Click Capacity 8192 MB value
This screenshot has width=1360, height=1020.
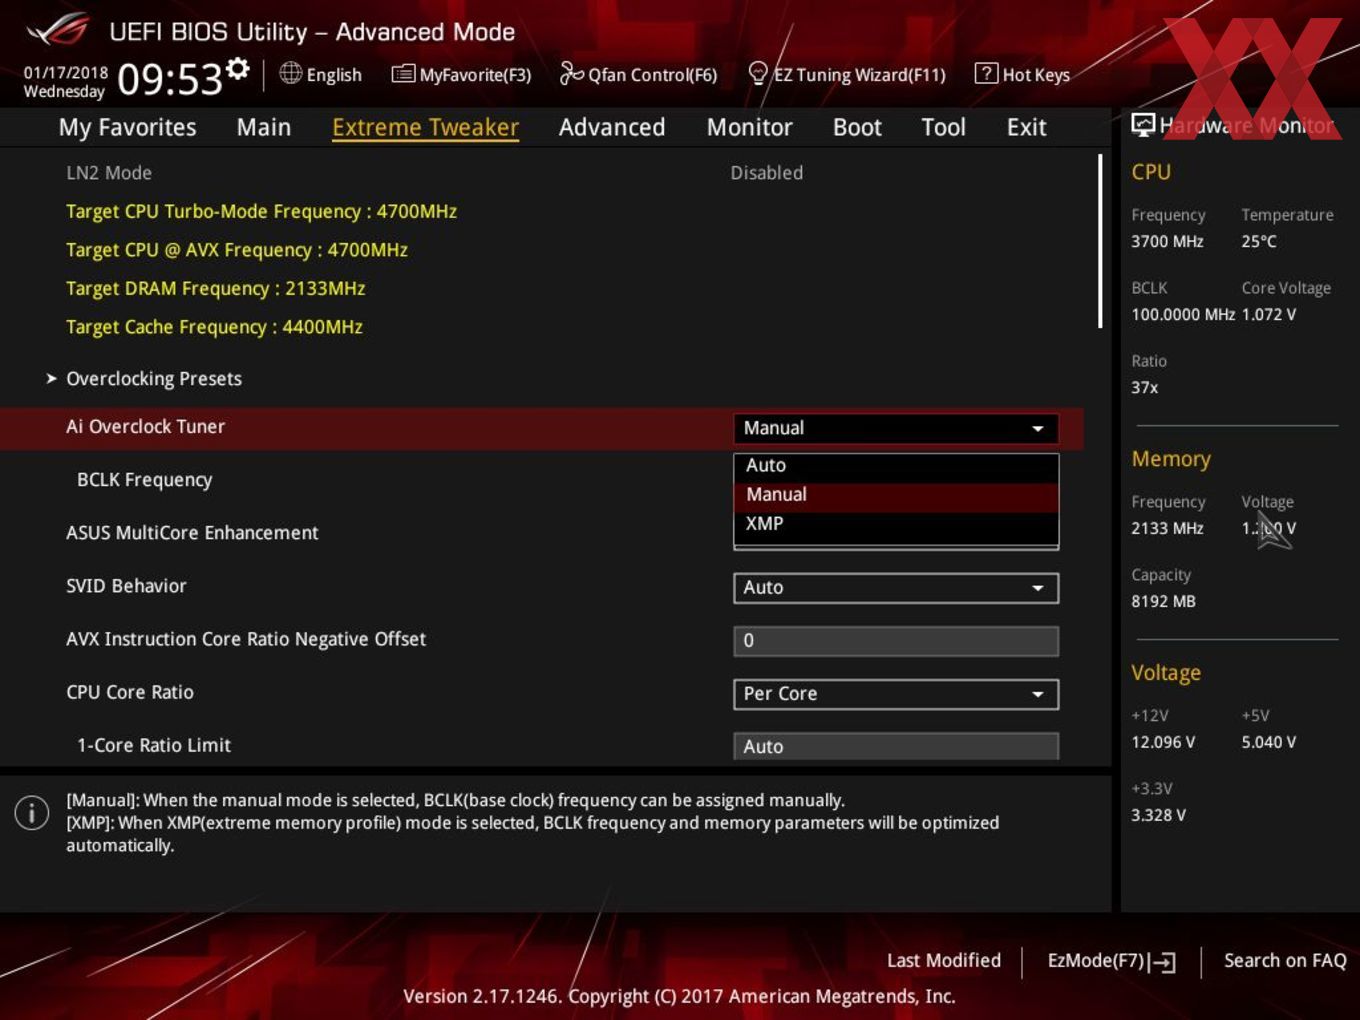(x=1163, y=602)
